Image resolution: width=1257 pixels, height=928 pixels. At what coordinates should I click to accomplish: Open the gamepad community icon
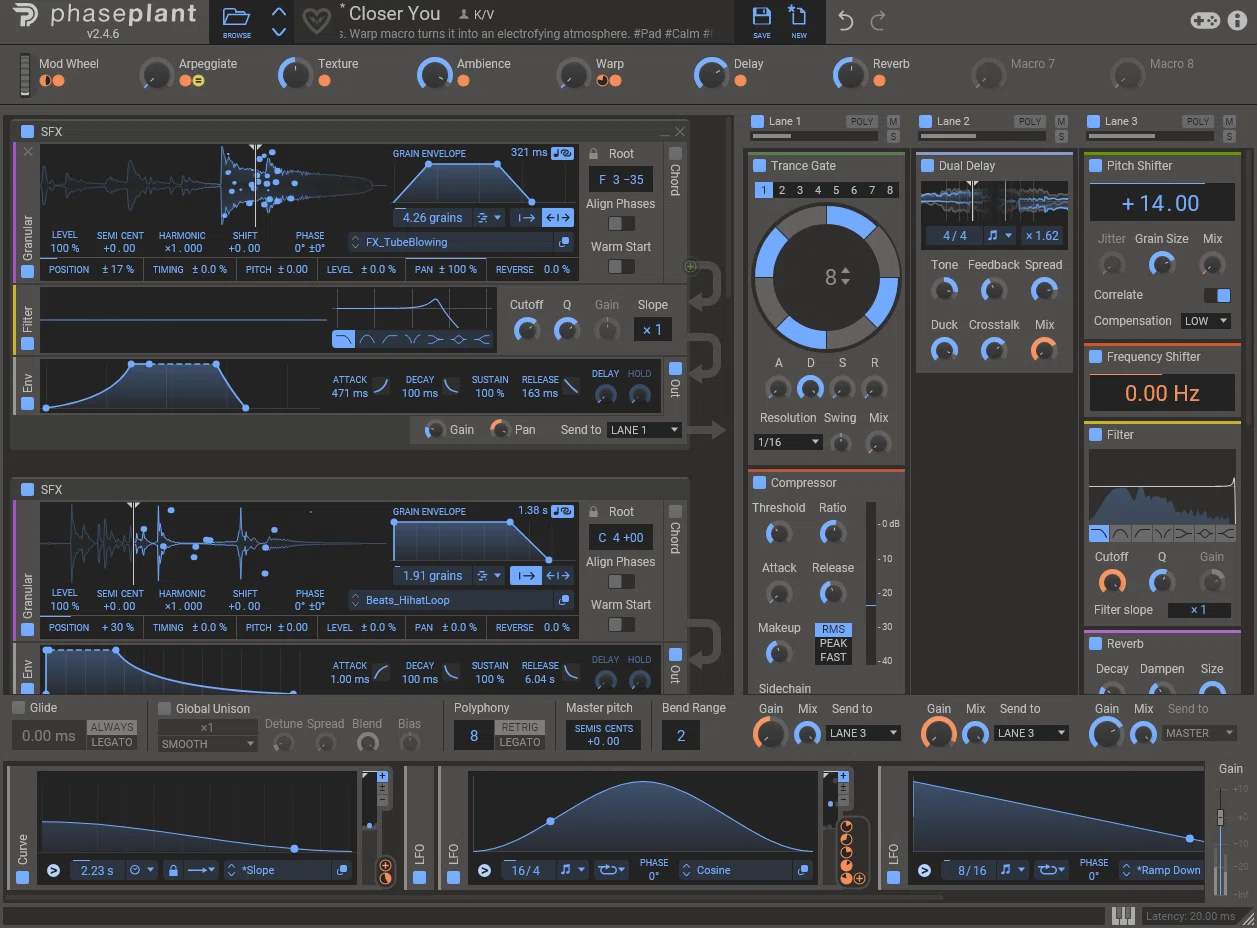click(1205, 20)
